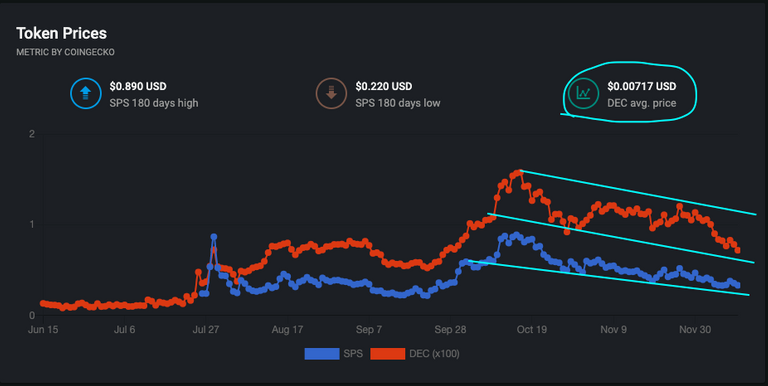Click the SPS 180 days low down-arrow icon
Viewport: 768px width, 386px height.
(x=331, y=93)
